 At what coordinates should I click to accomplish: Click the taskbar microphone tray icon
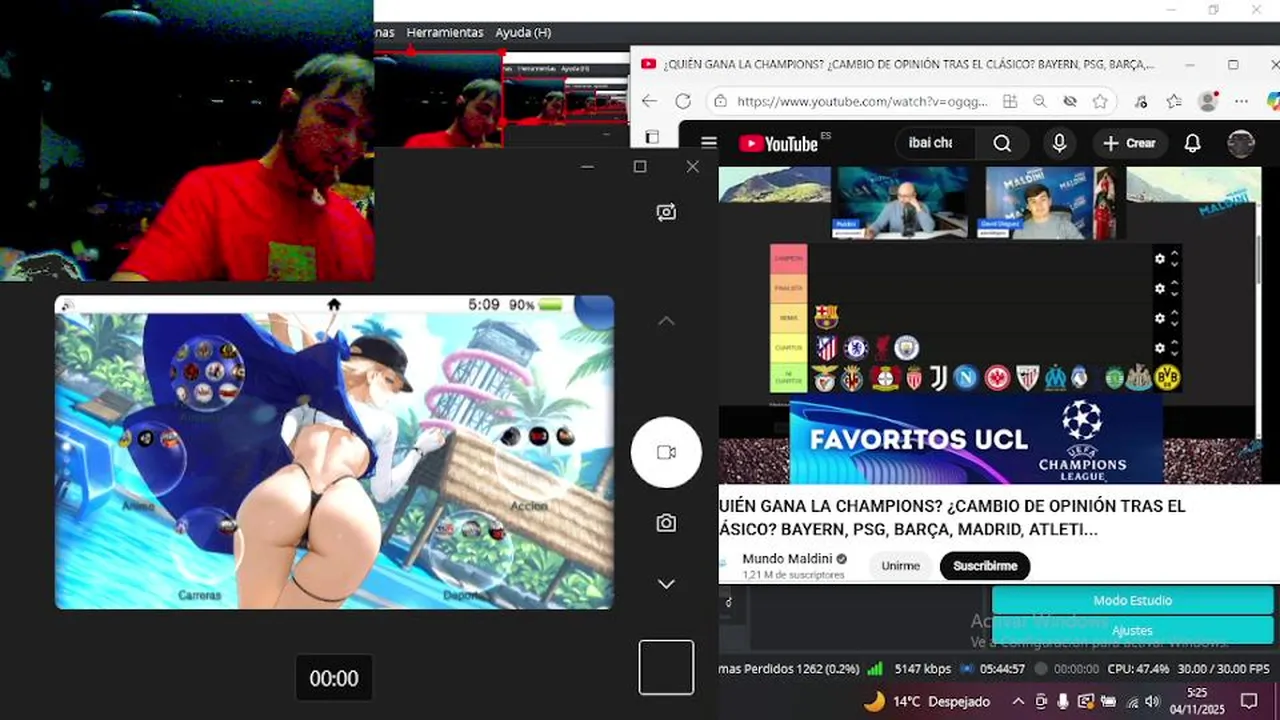pyautogui.click(x=1063, y=701)
